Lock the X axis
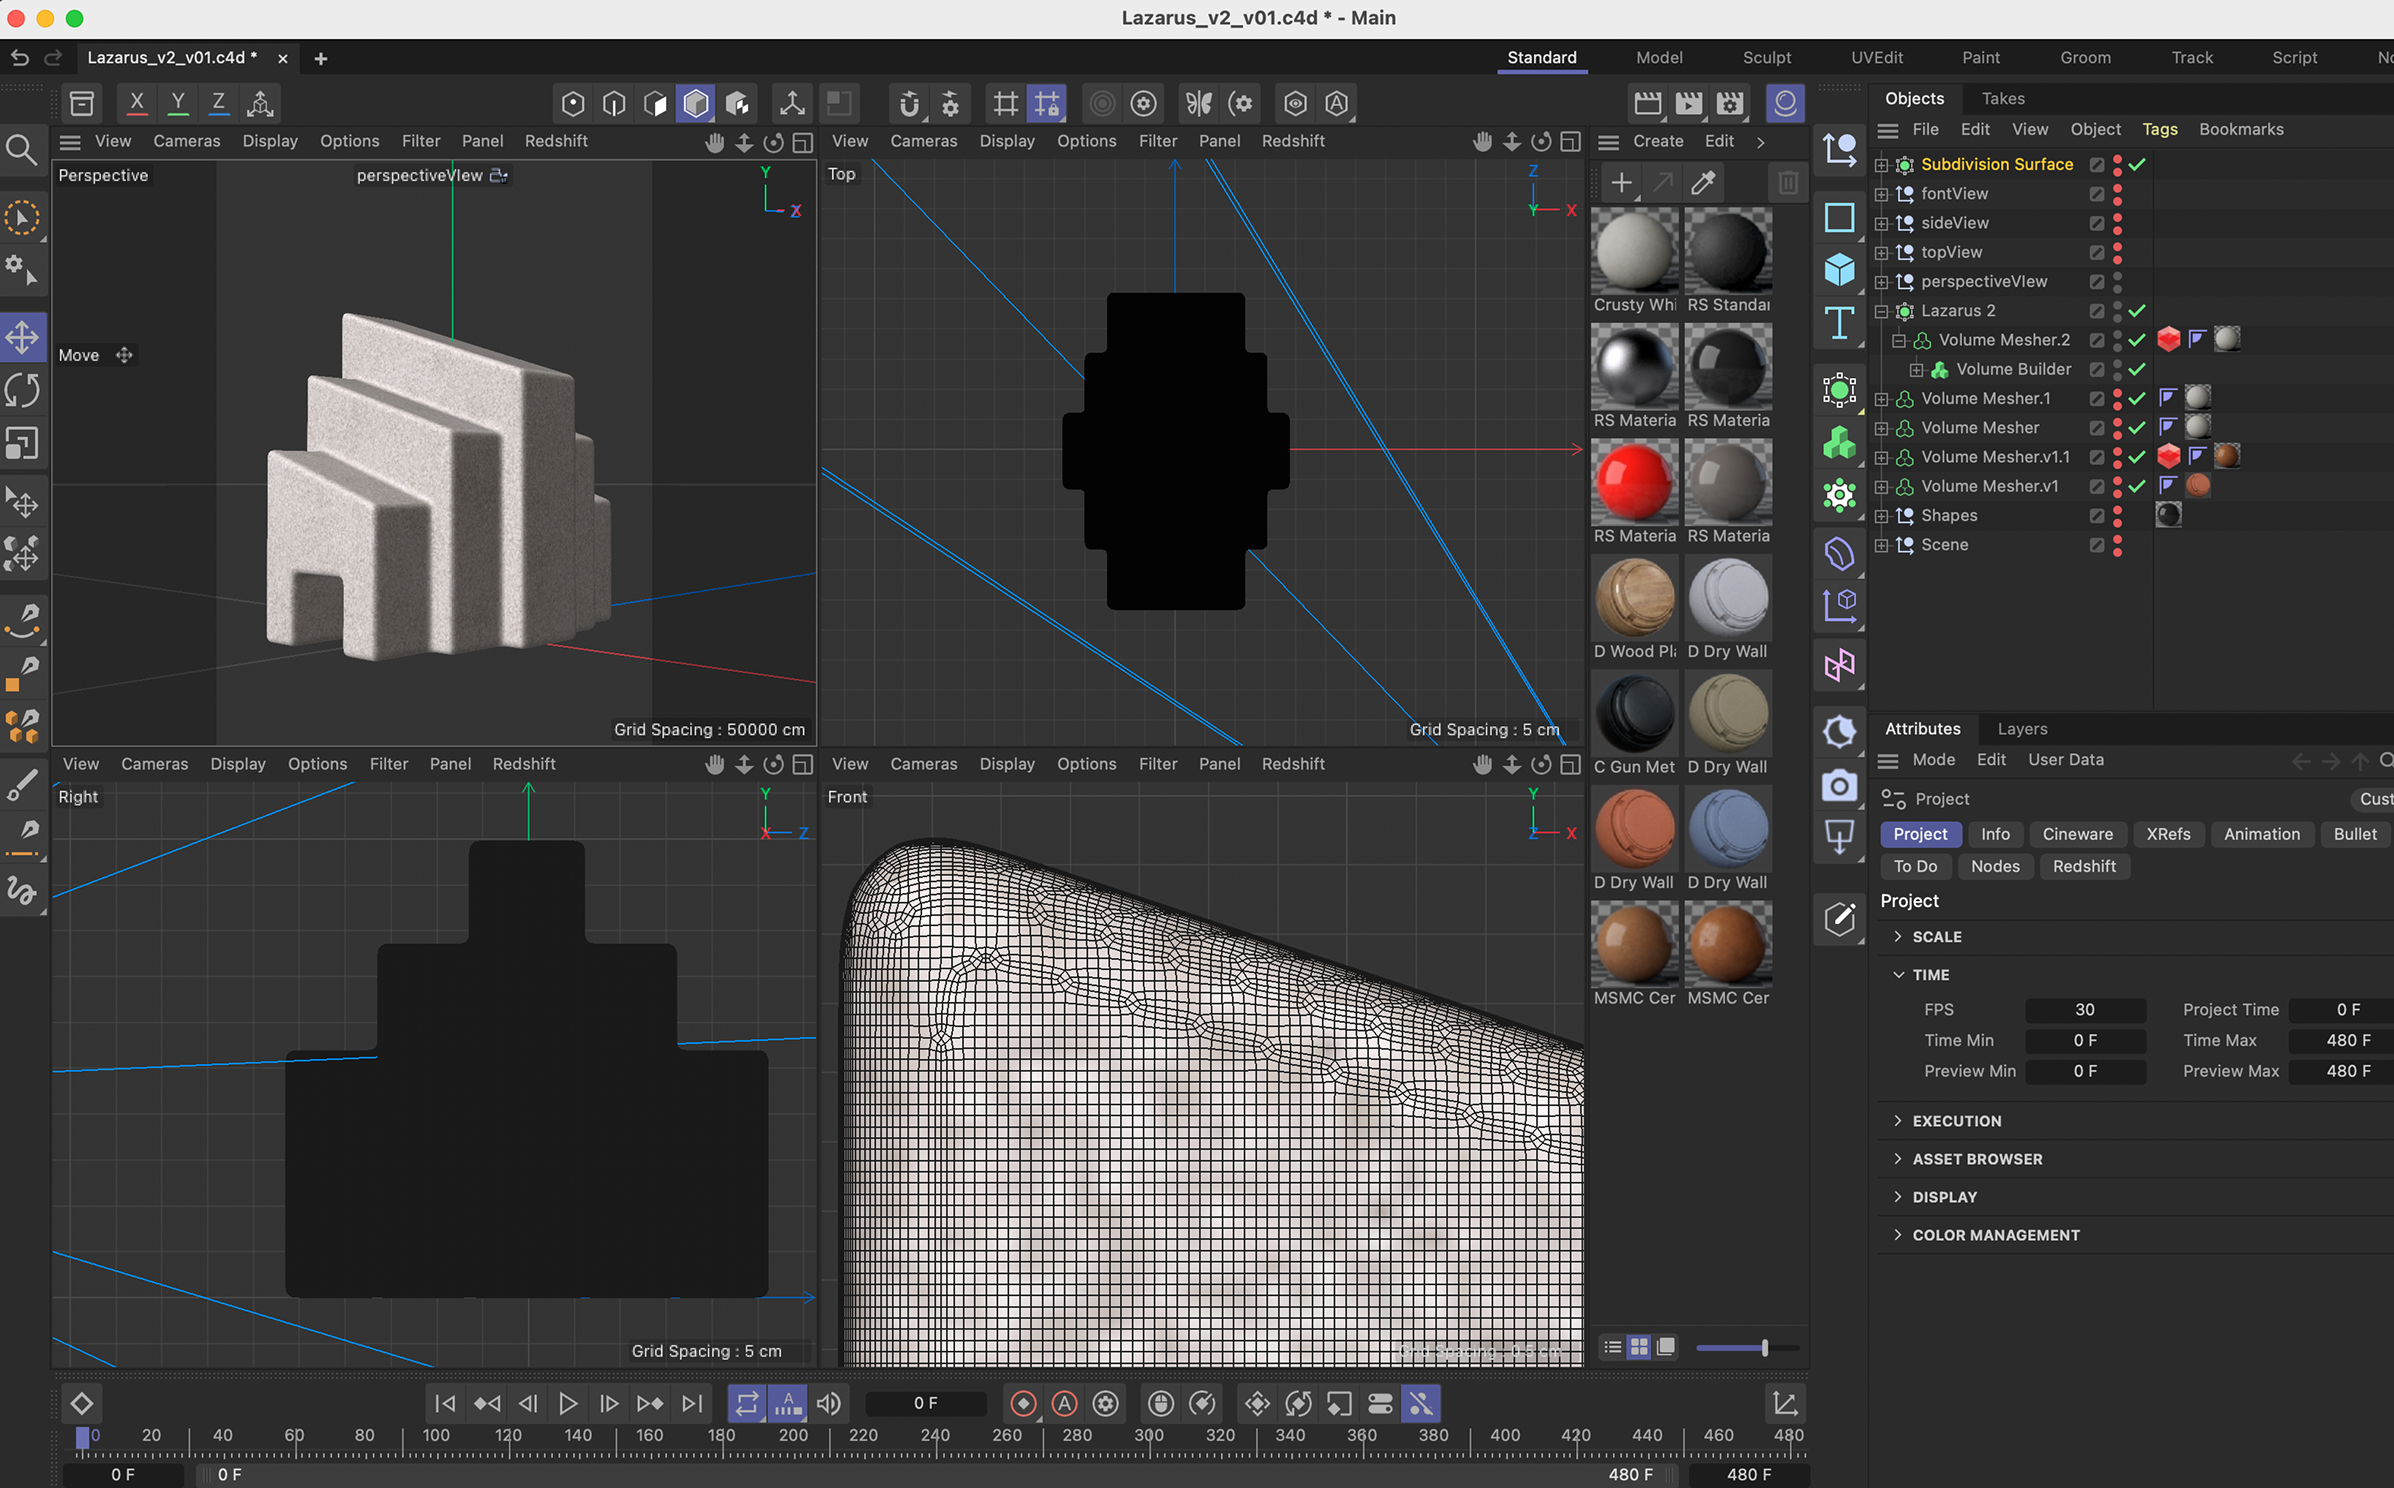Screen dimensions: 2394x1488 pos(137,103)
